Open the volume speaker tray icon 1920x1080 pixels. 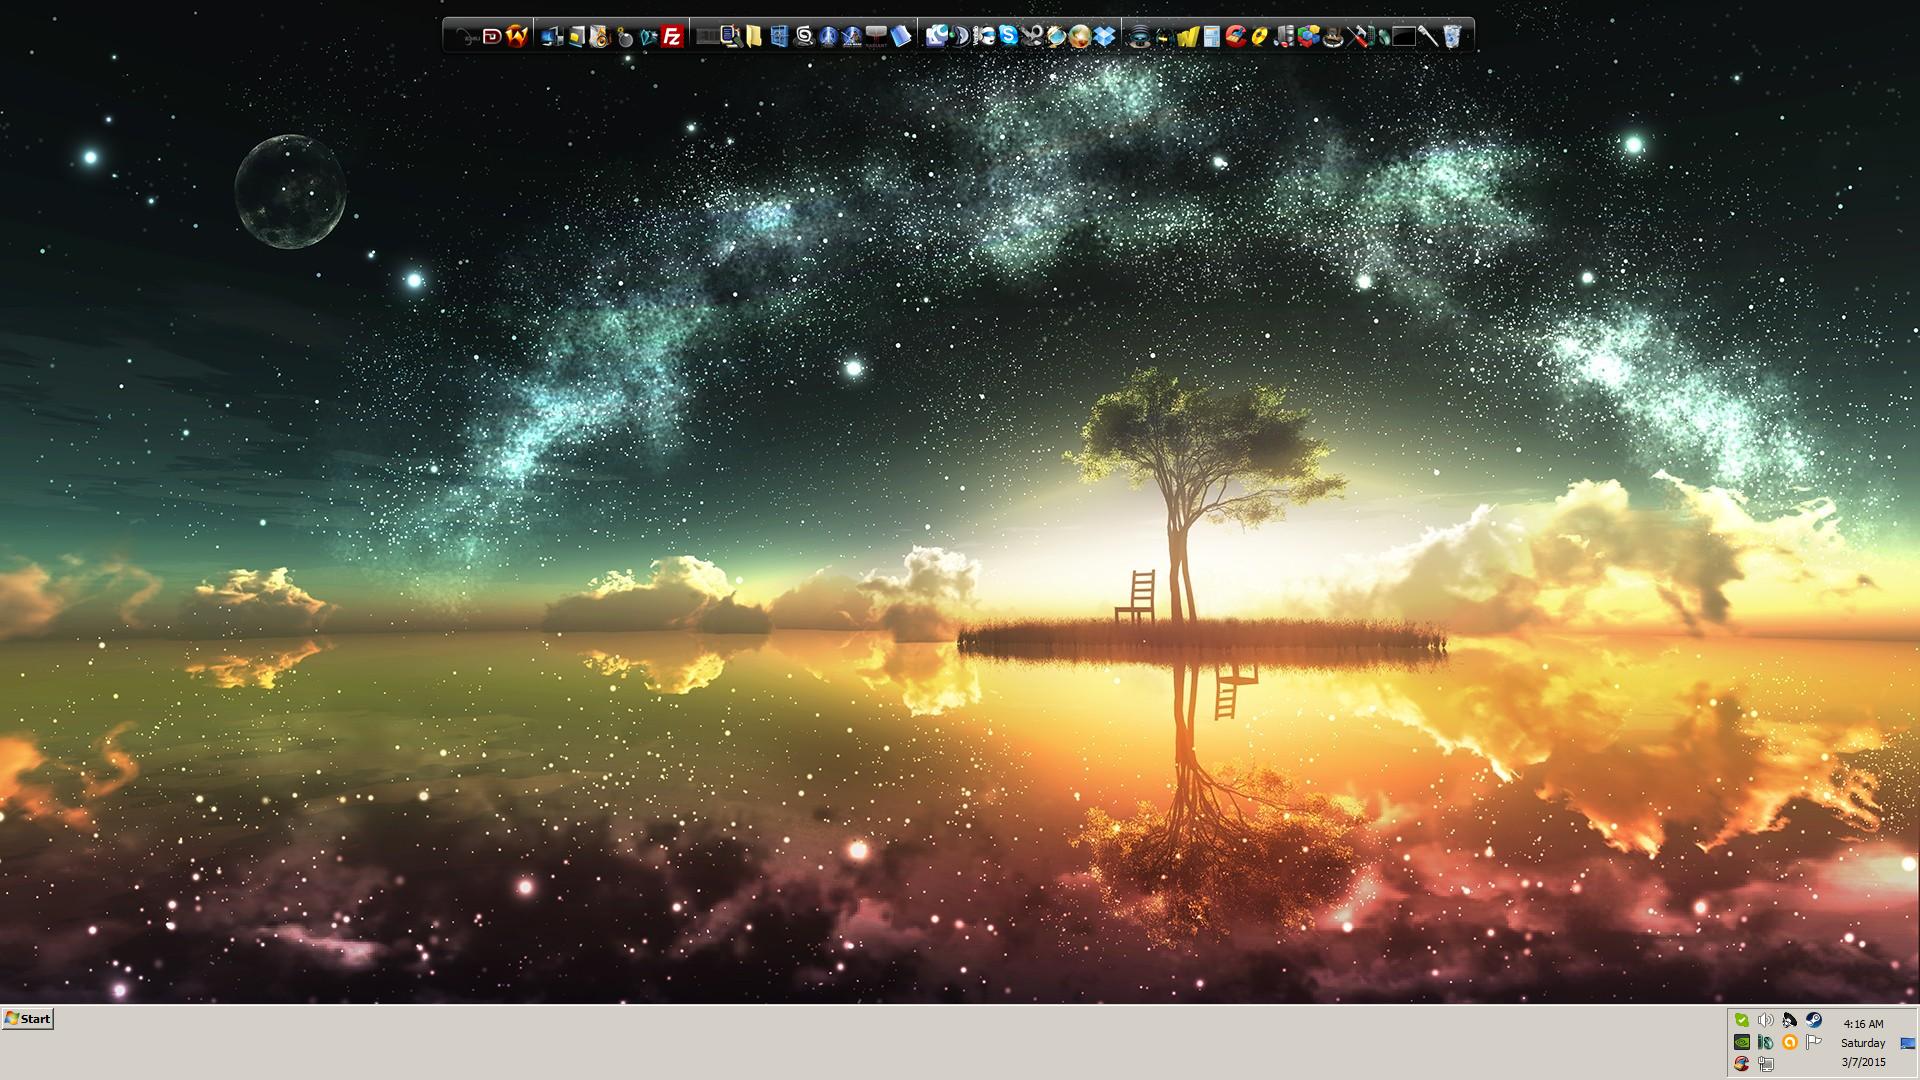(x=1766, y=1020)
